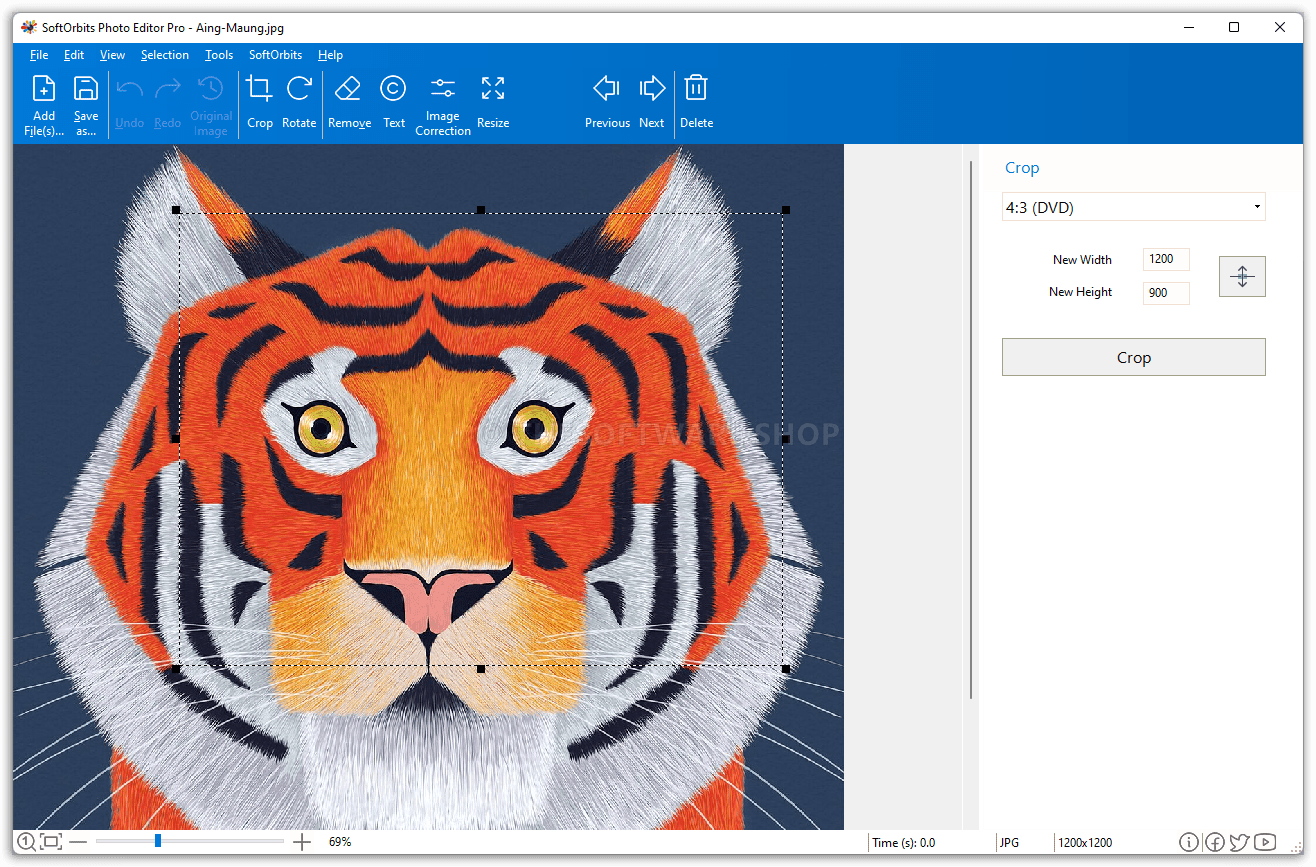Expand the 4:3 (DVD) aspect ratio dropdown
Viewport: 1316px width, 867px height.
[x=1133, y=207]
